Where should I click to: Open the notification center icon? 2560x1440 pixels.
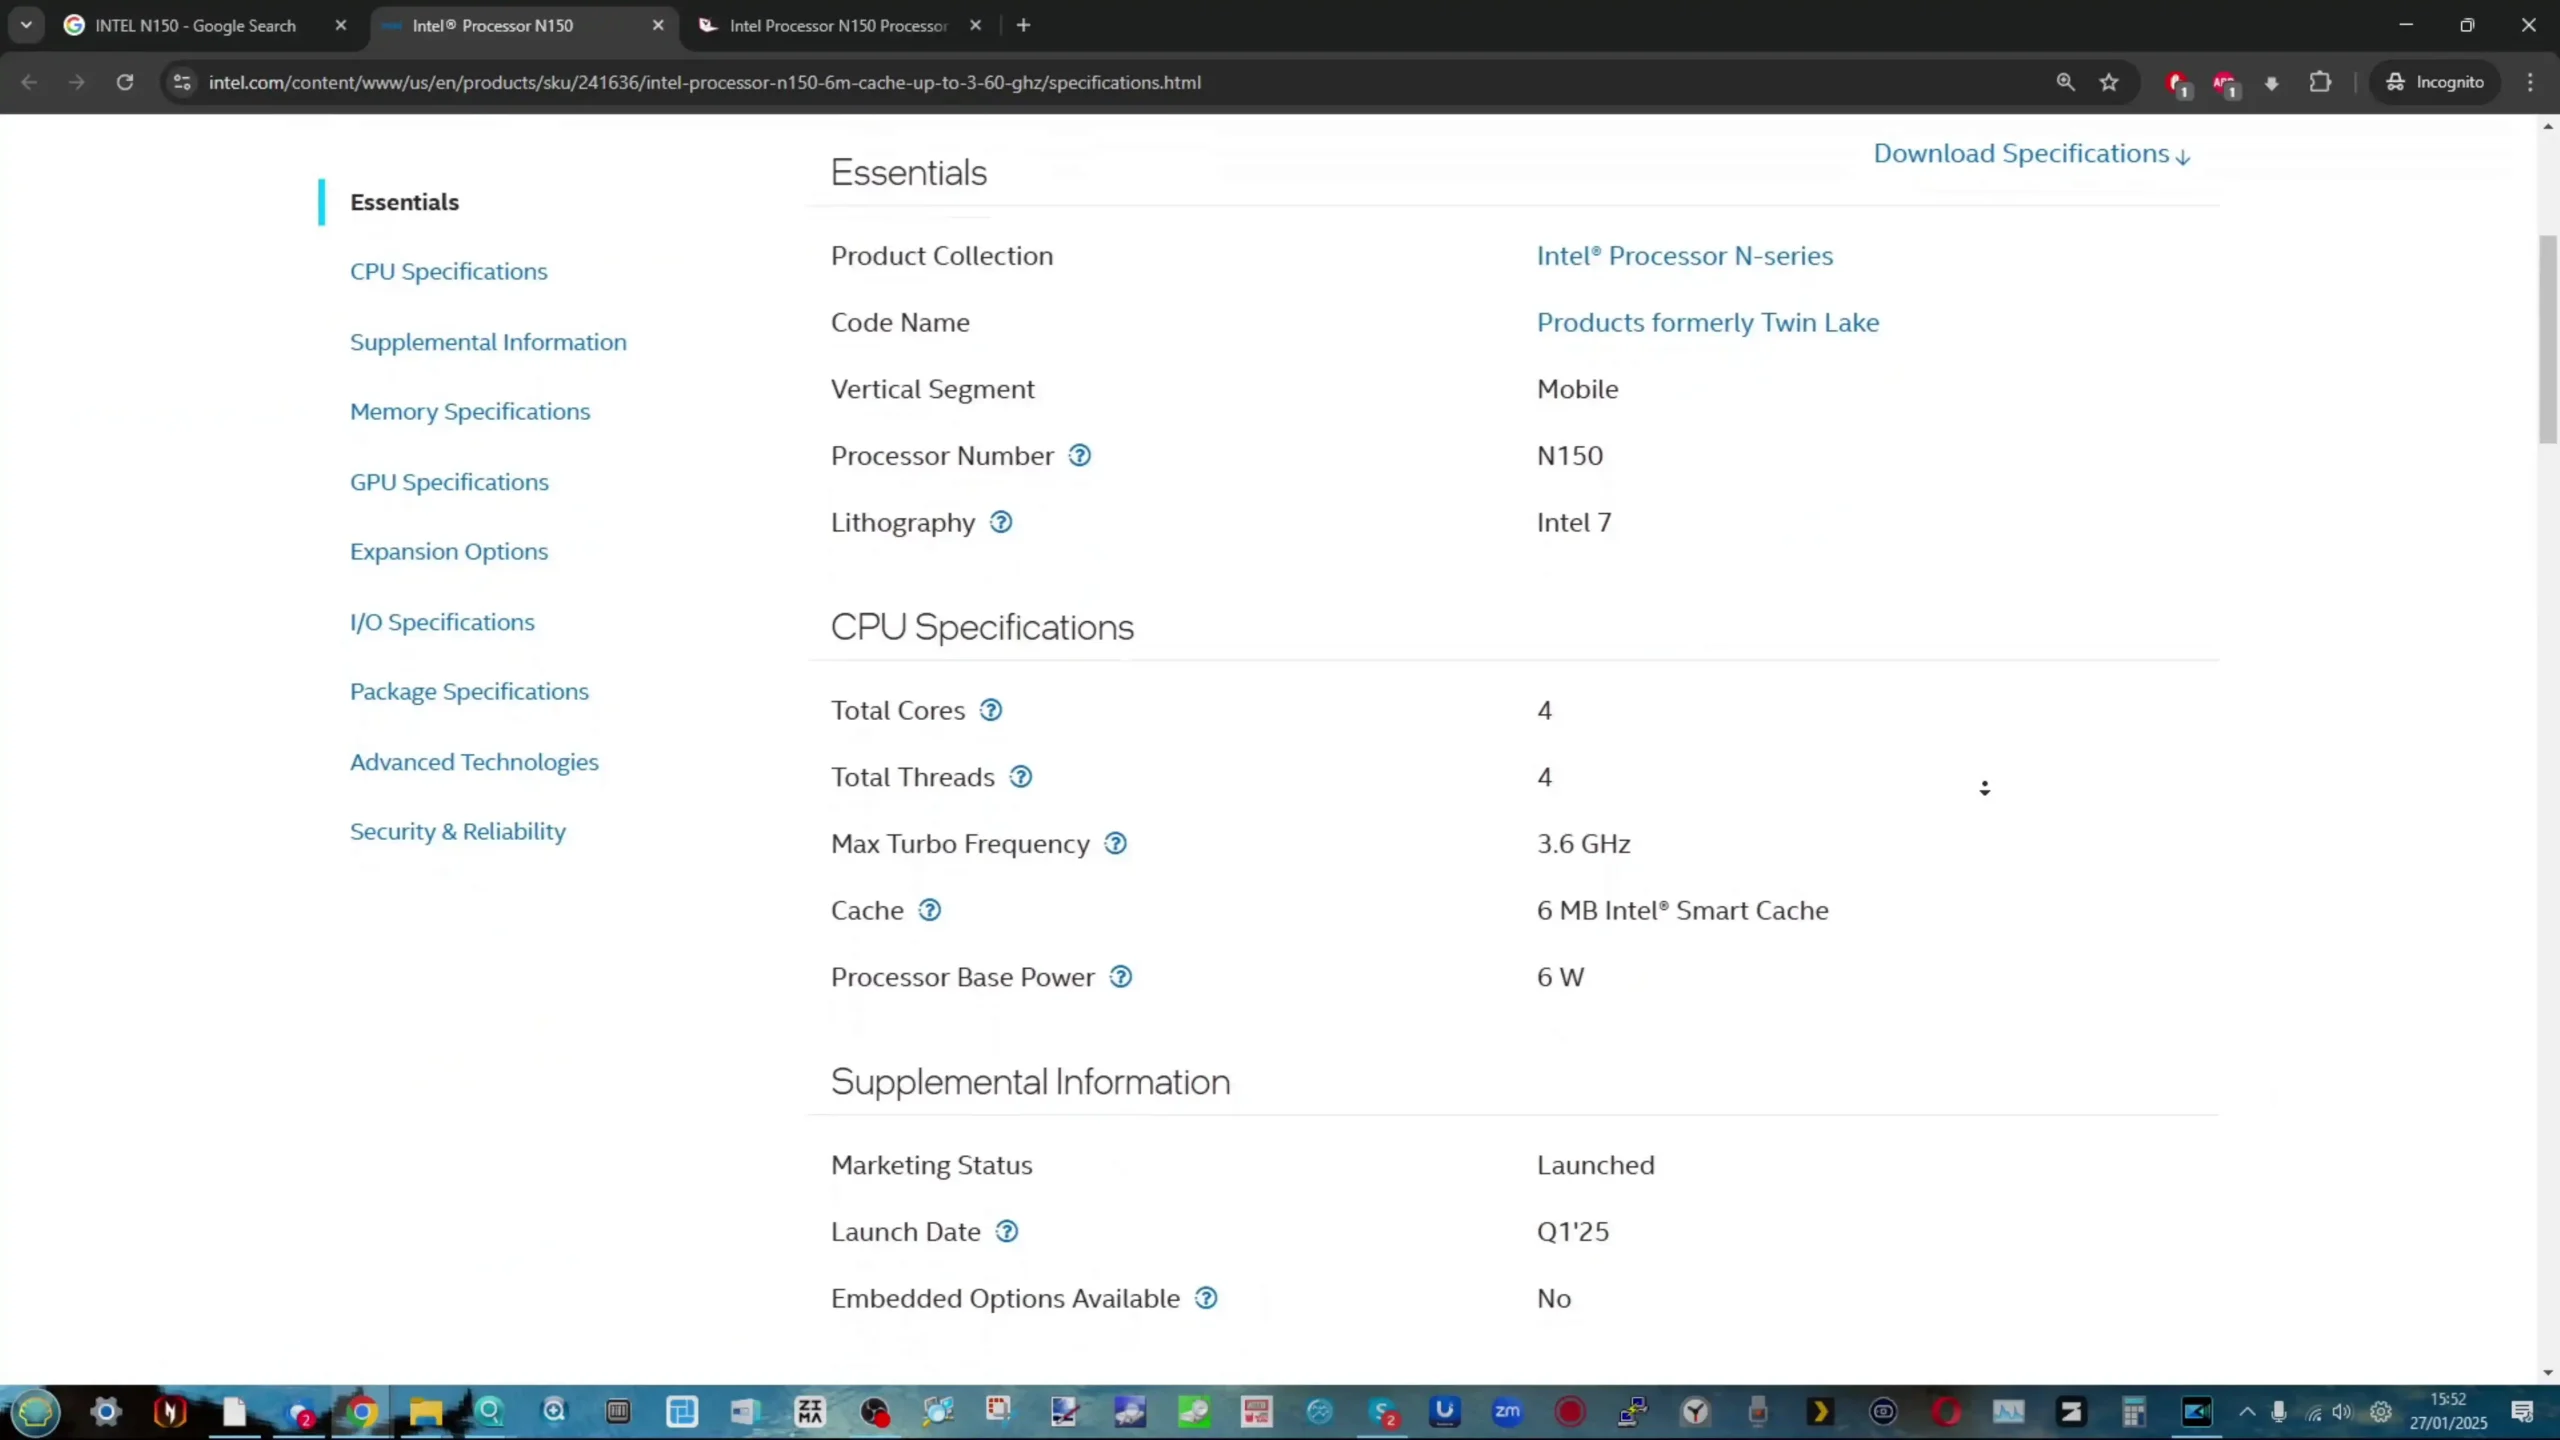2522,1412
